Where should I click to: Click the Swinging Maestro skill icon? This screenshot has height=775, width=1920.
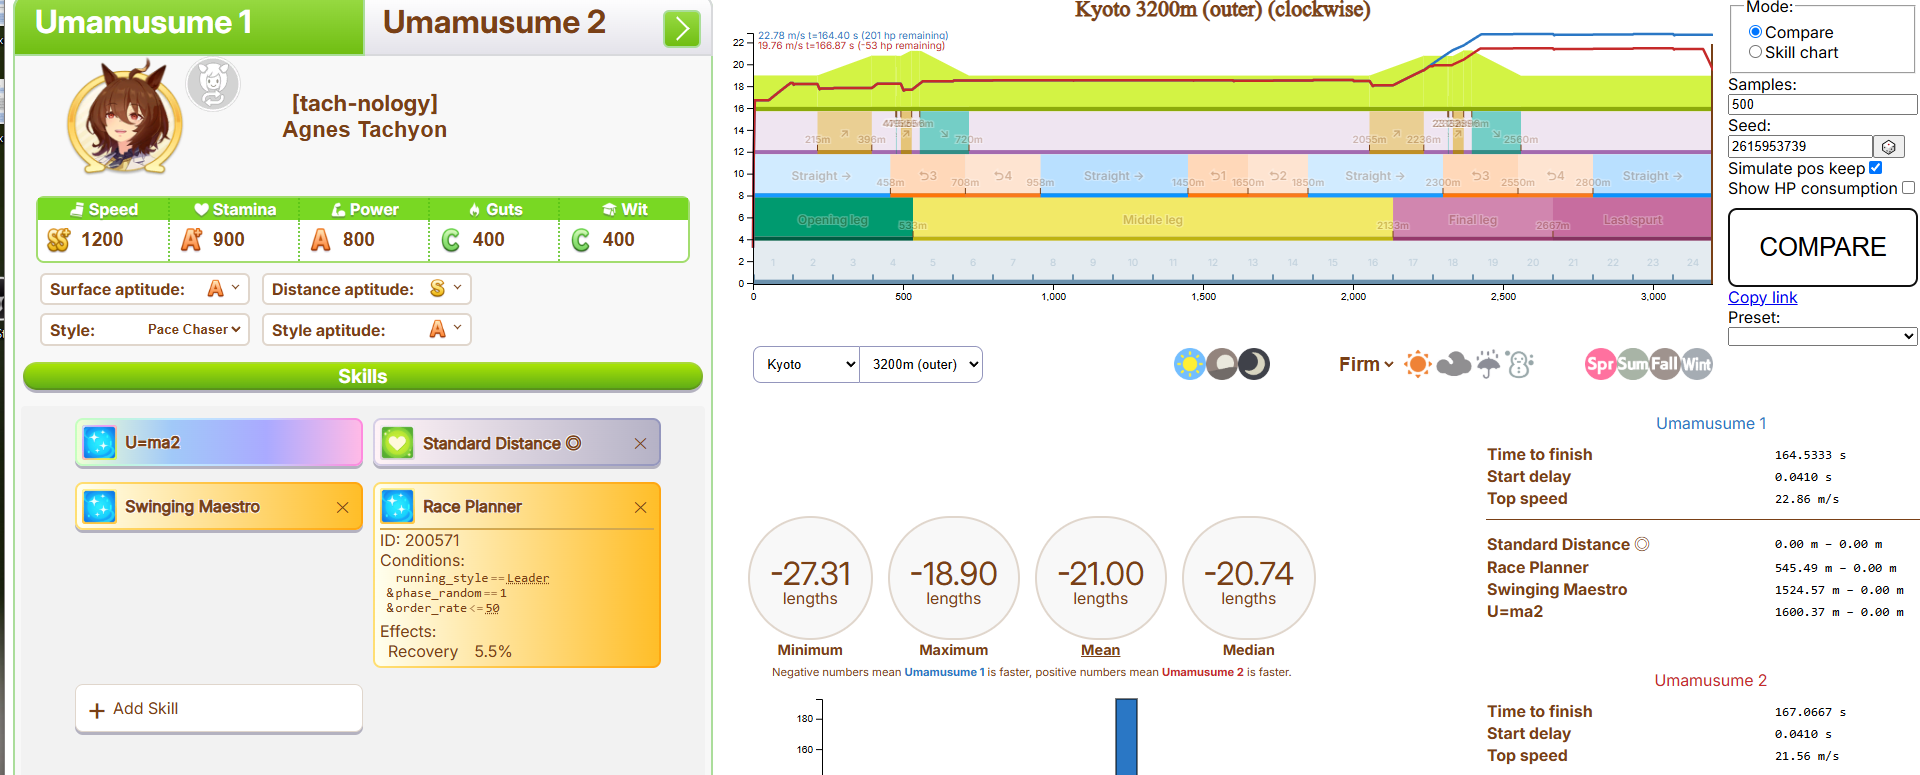pos(99,506)
